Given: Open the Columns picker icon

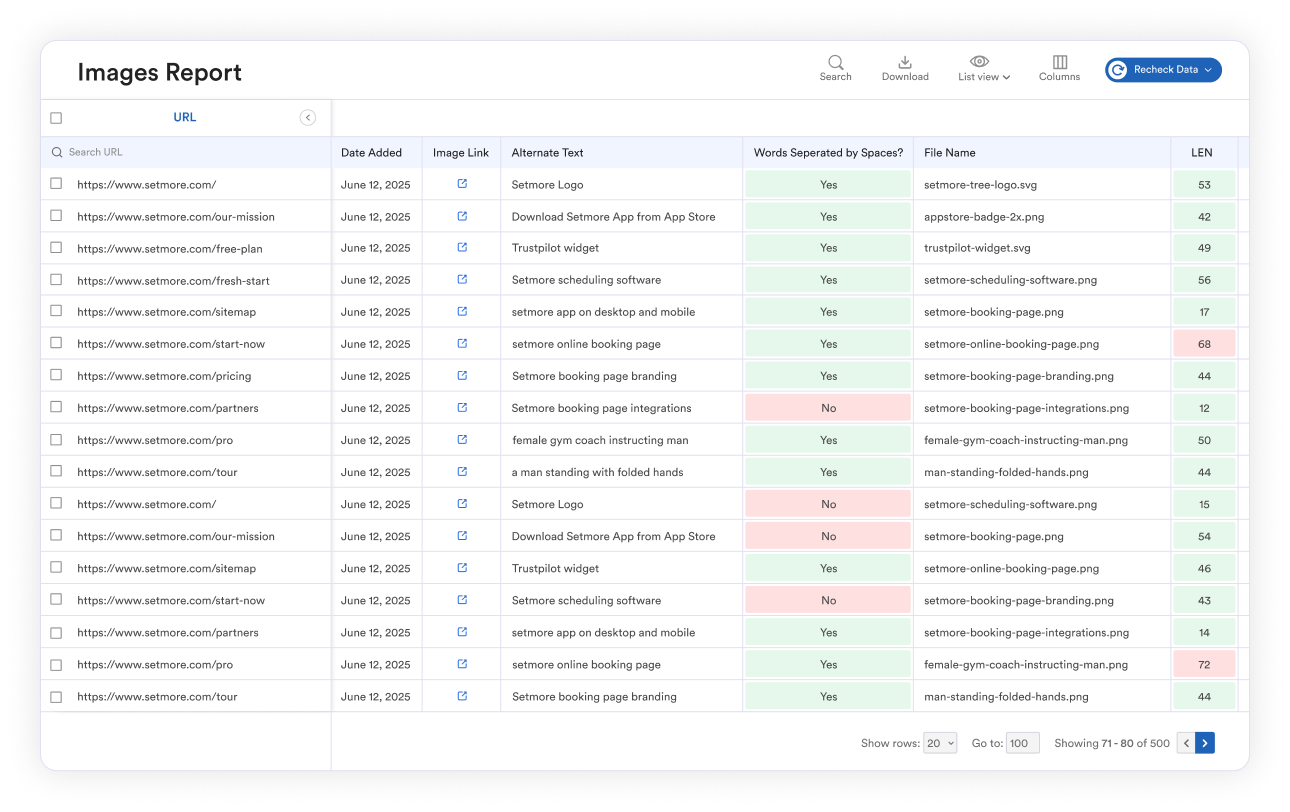Looking at the screenshot, I should (1059, 61).
